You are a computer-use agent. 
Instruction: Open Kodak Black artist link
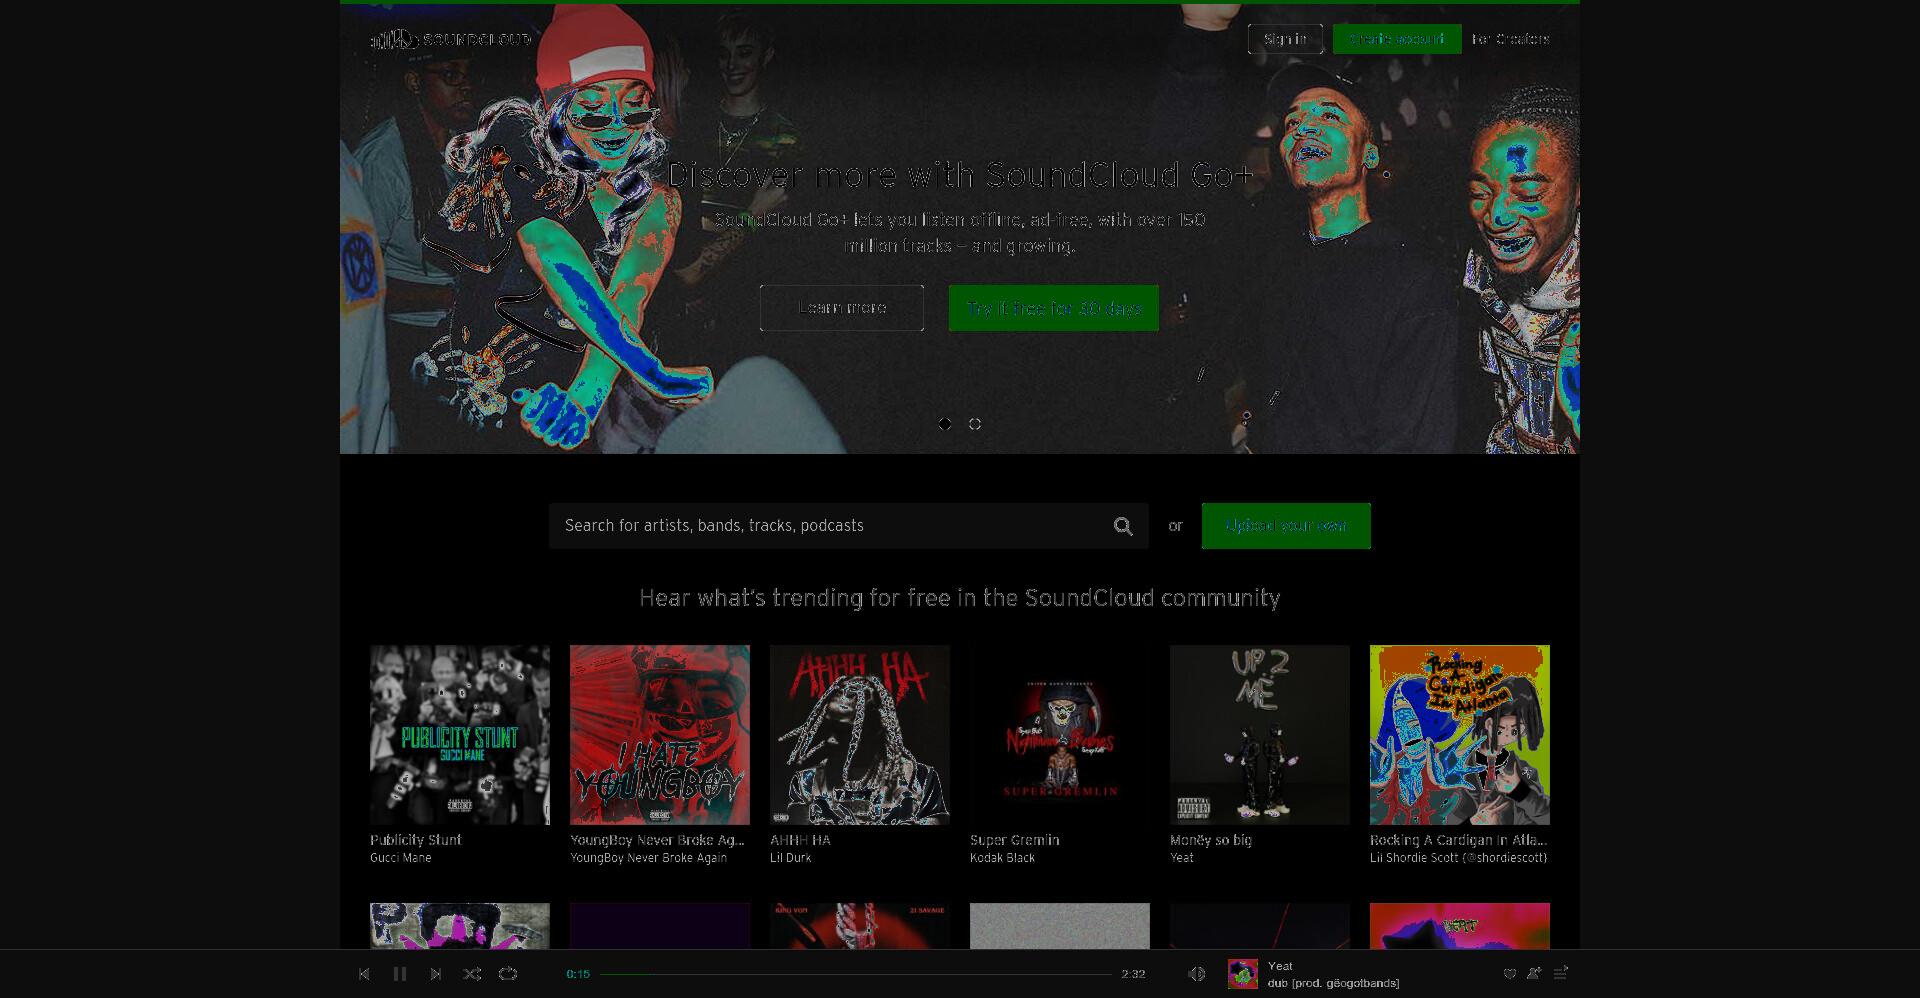pos(1003,858)
